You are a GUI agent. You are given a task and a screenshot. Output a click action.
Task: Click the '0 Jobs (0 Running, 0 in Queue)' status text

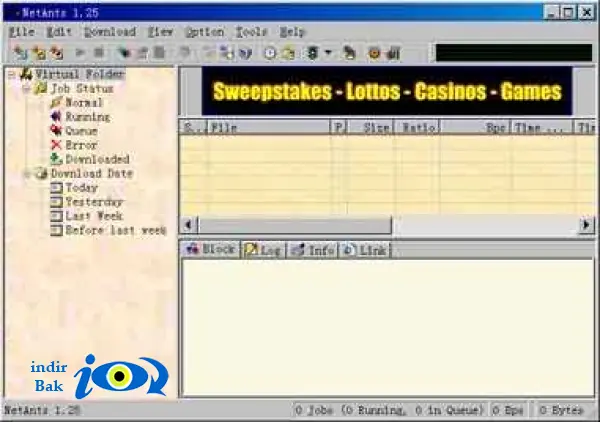pos(389,411)
